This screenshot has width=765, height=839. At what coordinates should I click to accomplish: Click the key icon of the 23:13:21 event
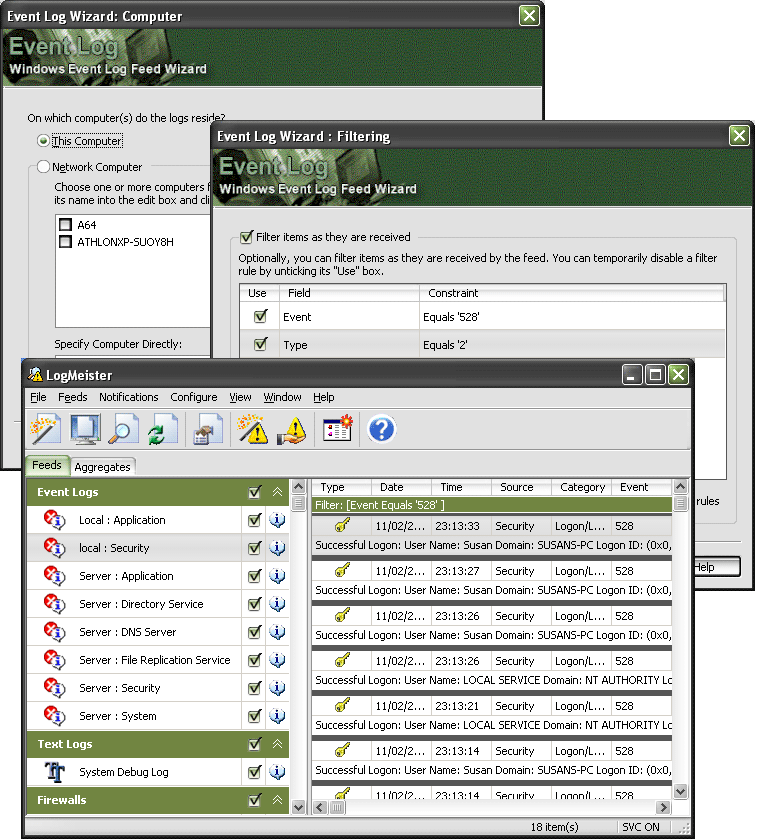coord(342,705)
